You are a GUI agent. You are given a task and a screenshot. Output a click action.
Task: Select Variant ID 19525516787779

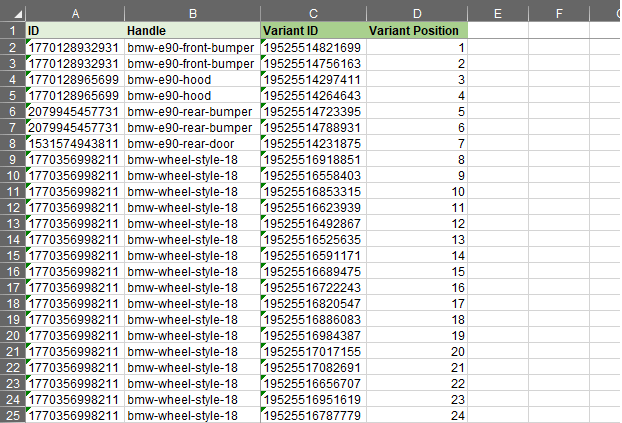click(313, 415)
